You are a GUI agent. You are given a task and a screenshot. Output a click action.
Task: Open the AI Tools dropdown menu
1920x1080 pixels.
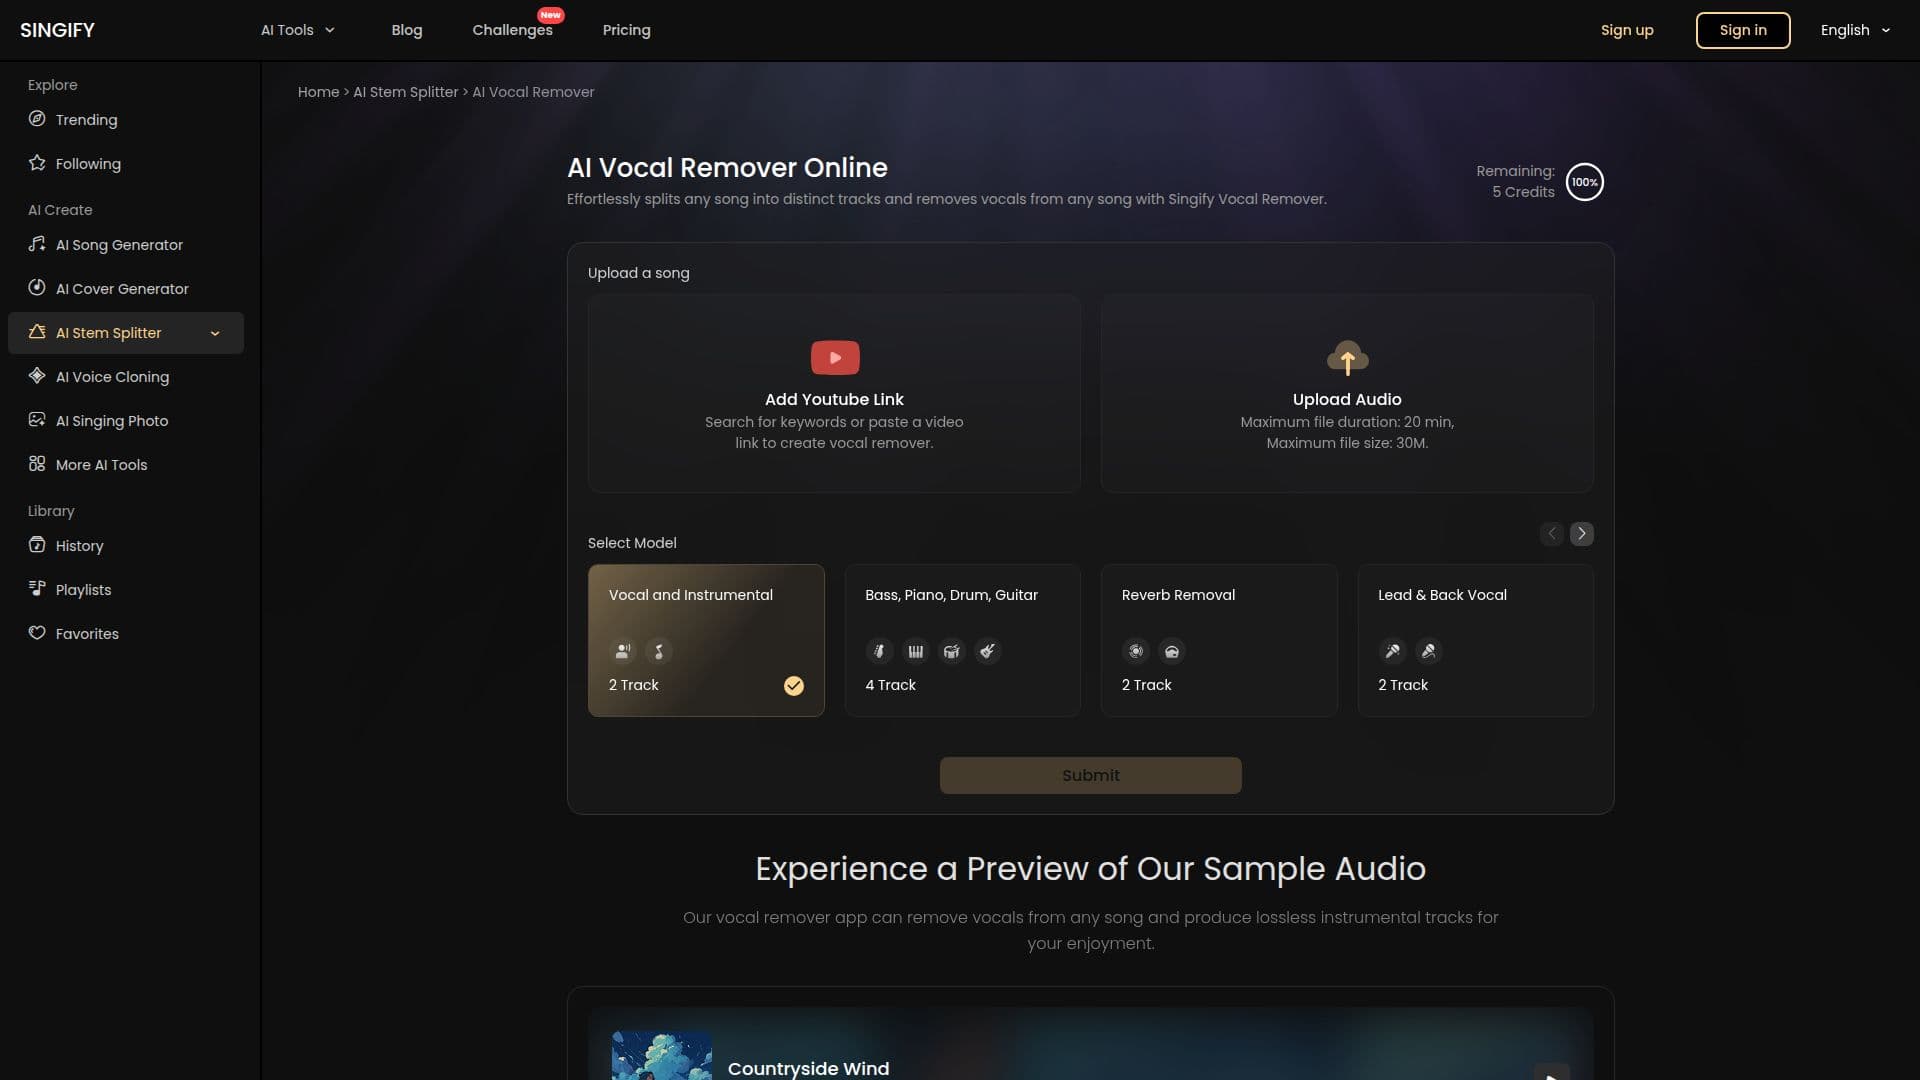(297, 30)
